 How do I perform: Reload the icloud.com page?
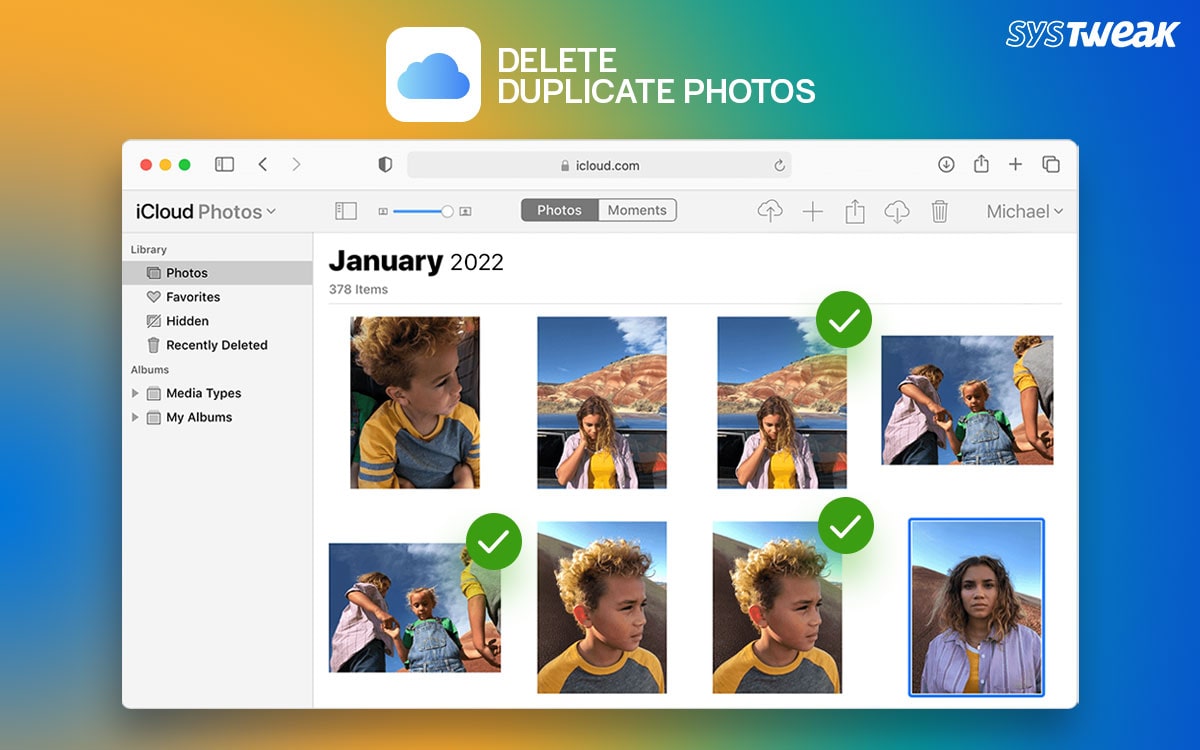(779, 165)
